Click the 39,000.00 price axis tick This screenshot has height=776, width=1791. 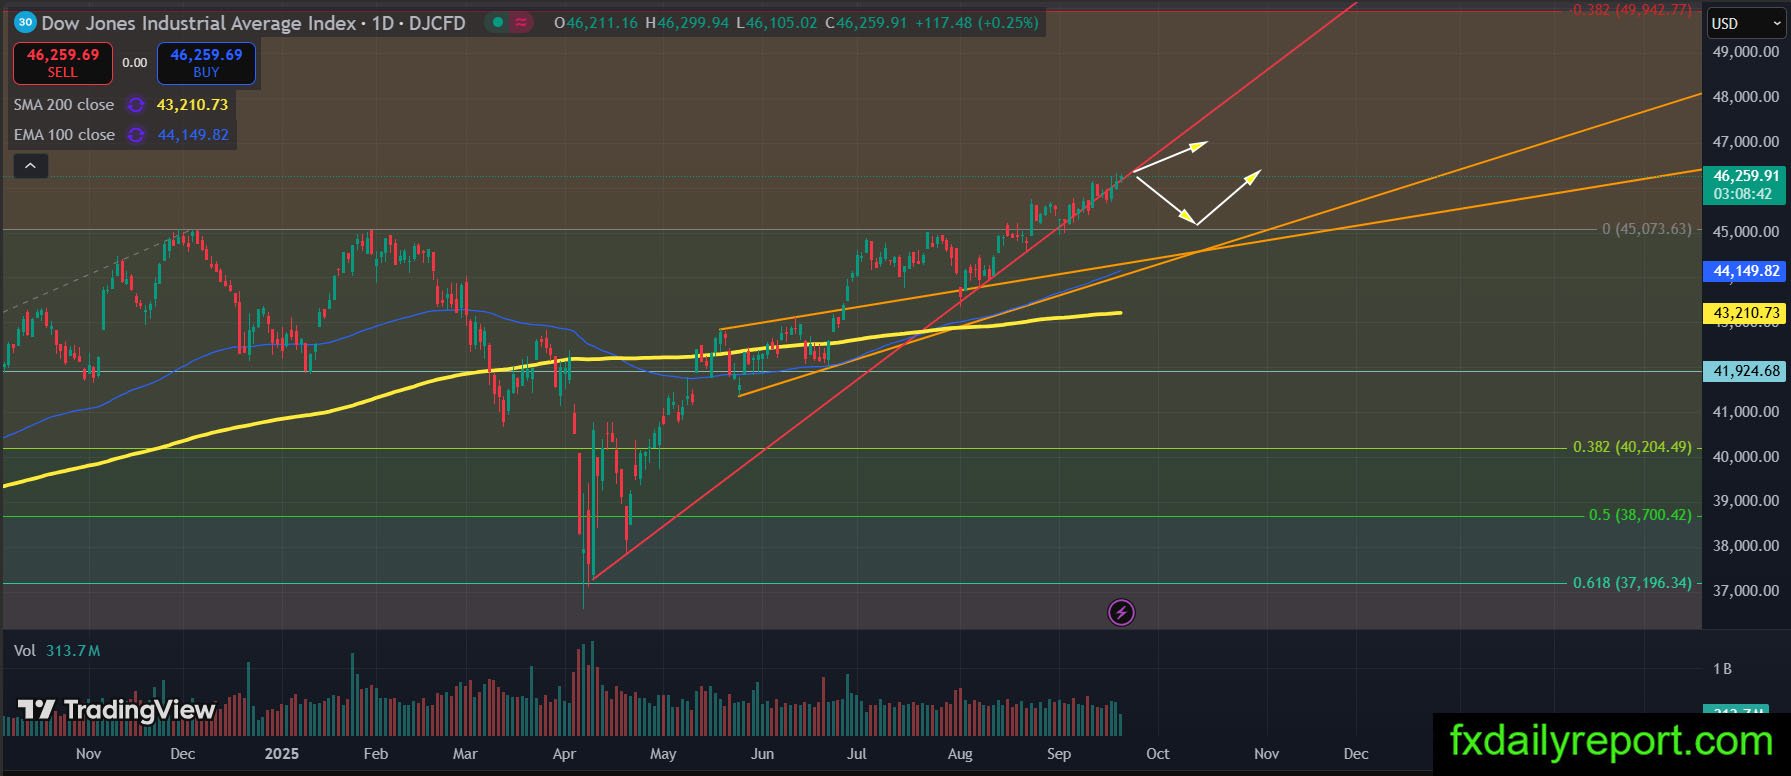[1746, 501]
